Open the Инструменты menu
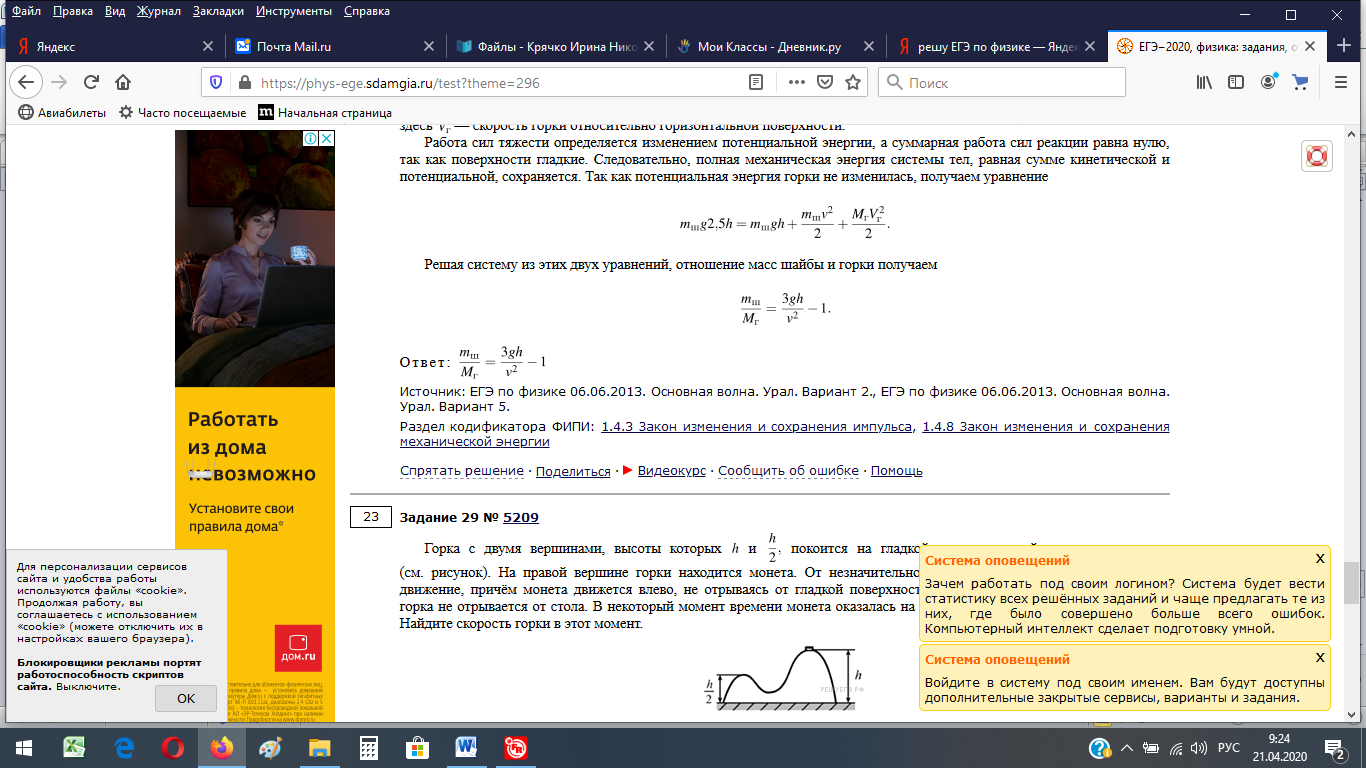 [x=294, y=12]
